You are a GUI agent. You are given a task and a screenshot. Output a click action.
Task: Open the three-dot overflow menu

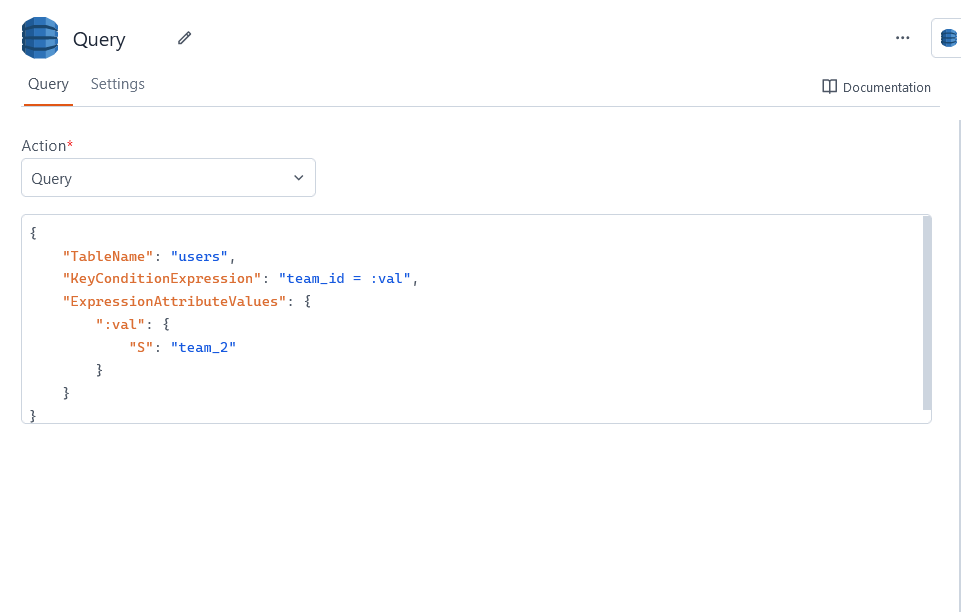pyautogui.click(x=902, y=37)
